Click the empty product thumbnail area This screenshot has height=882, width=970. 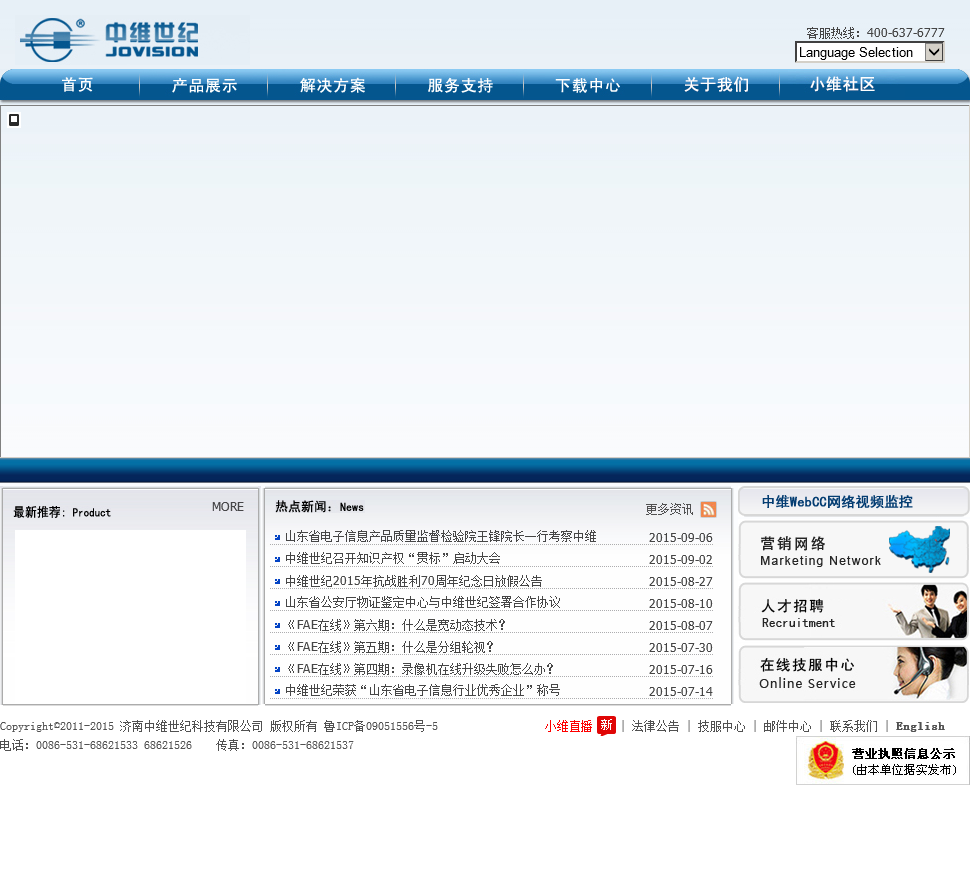coord(130,614)
